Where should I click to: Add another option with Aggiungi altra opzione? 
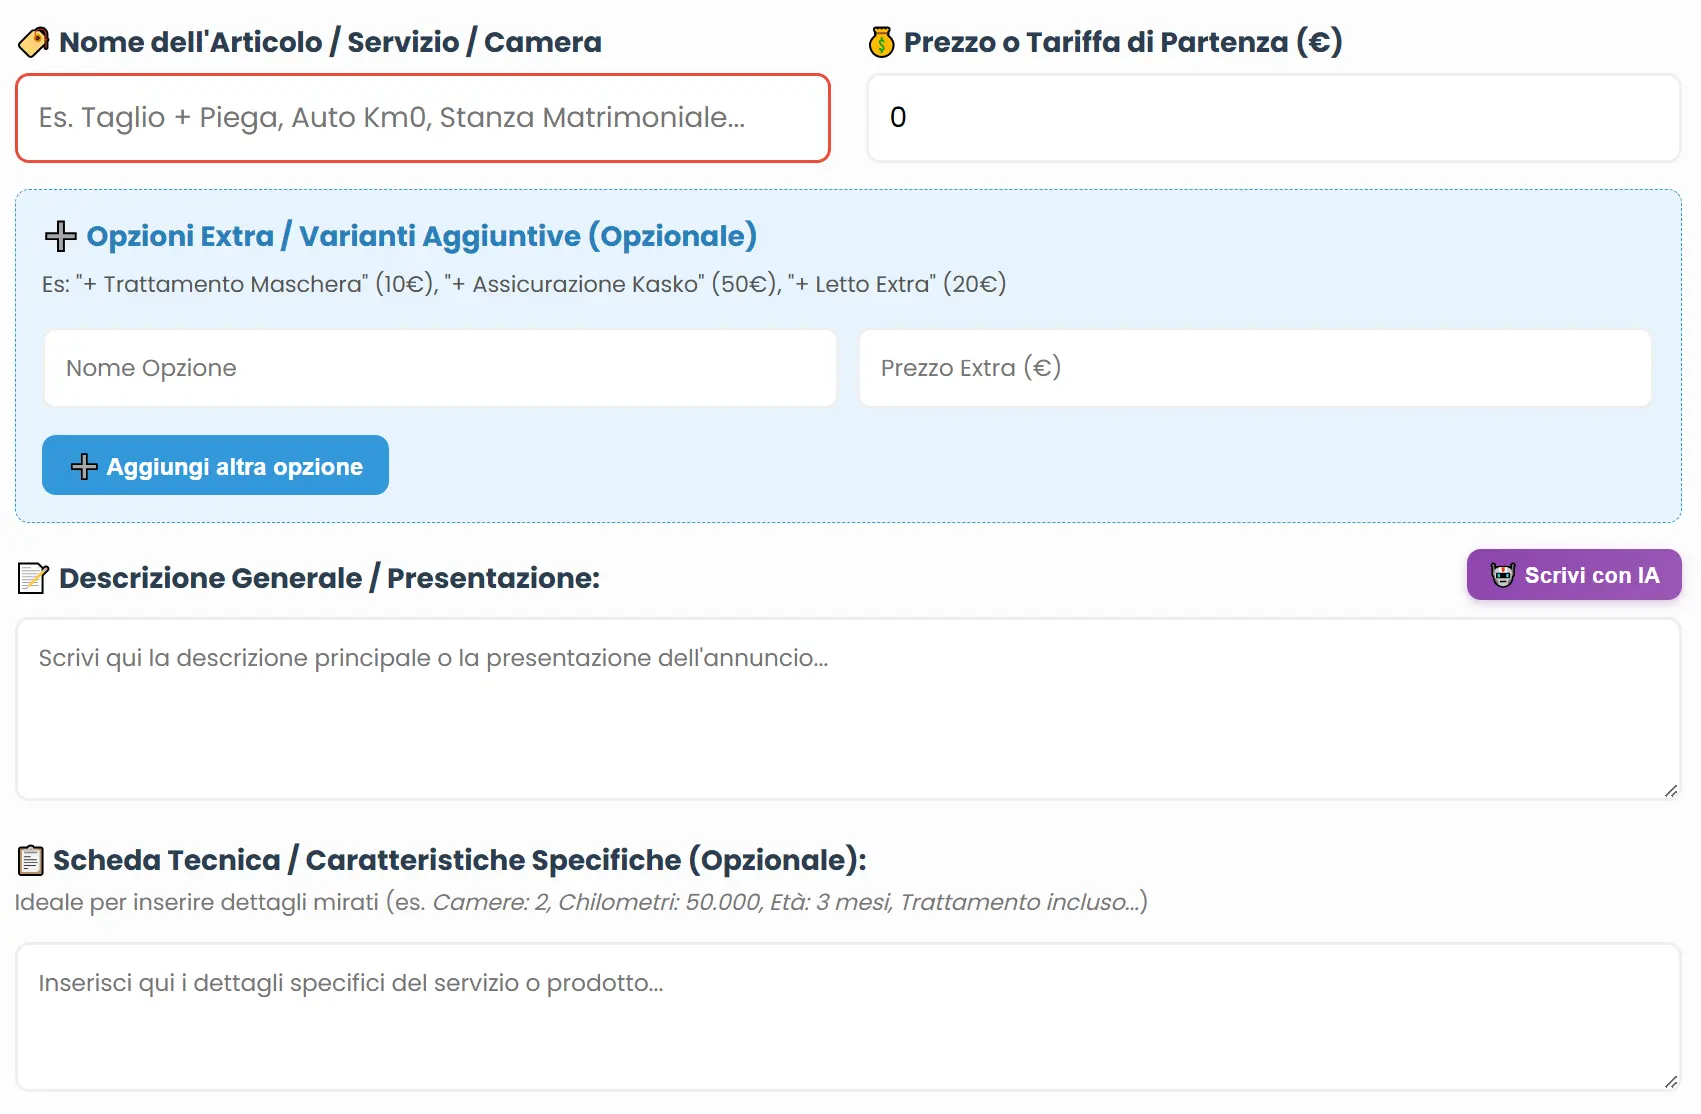[215, 465]
